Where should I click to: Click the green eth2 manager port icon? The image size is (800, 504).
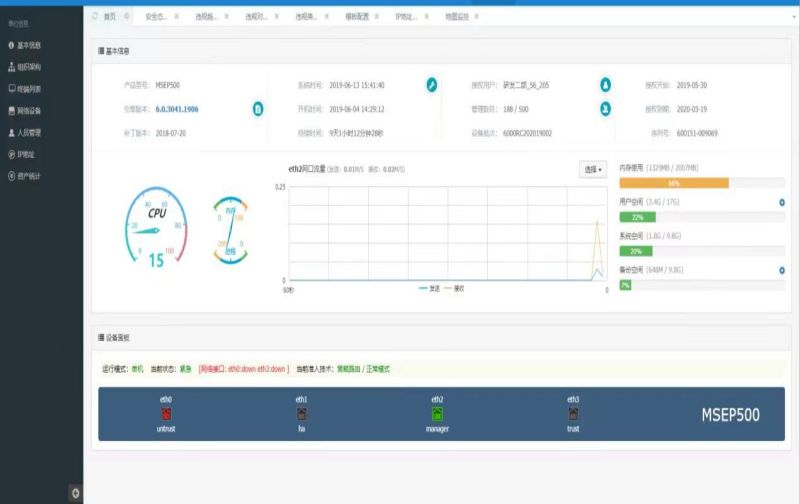click(437, 414)
